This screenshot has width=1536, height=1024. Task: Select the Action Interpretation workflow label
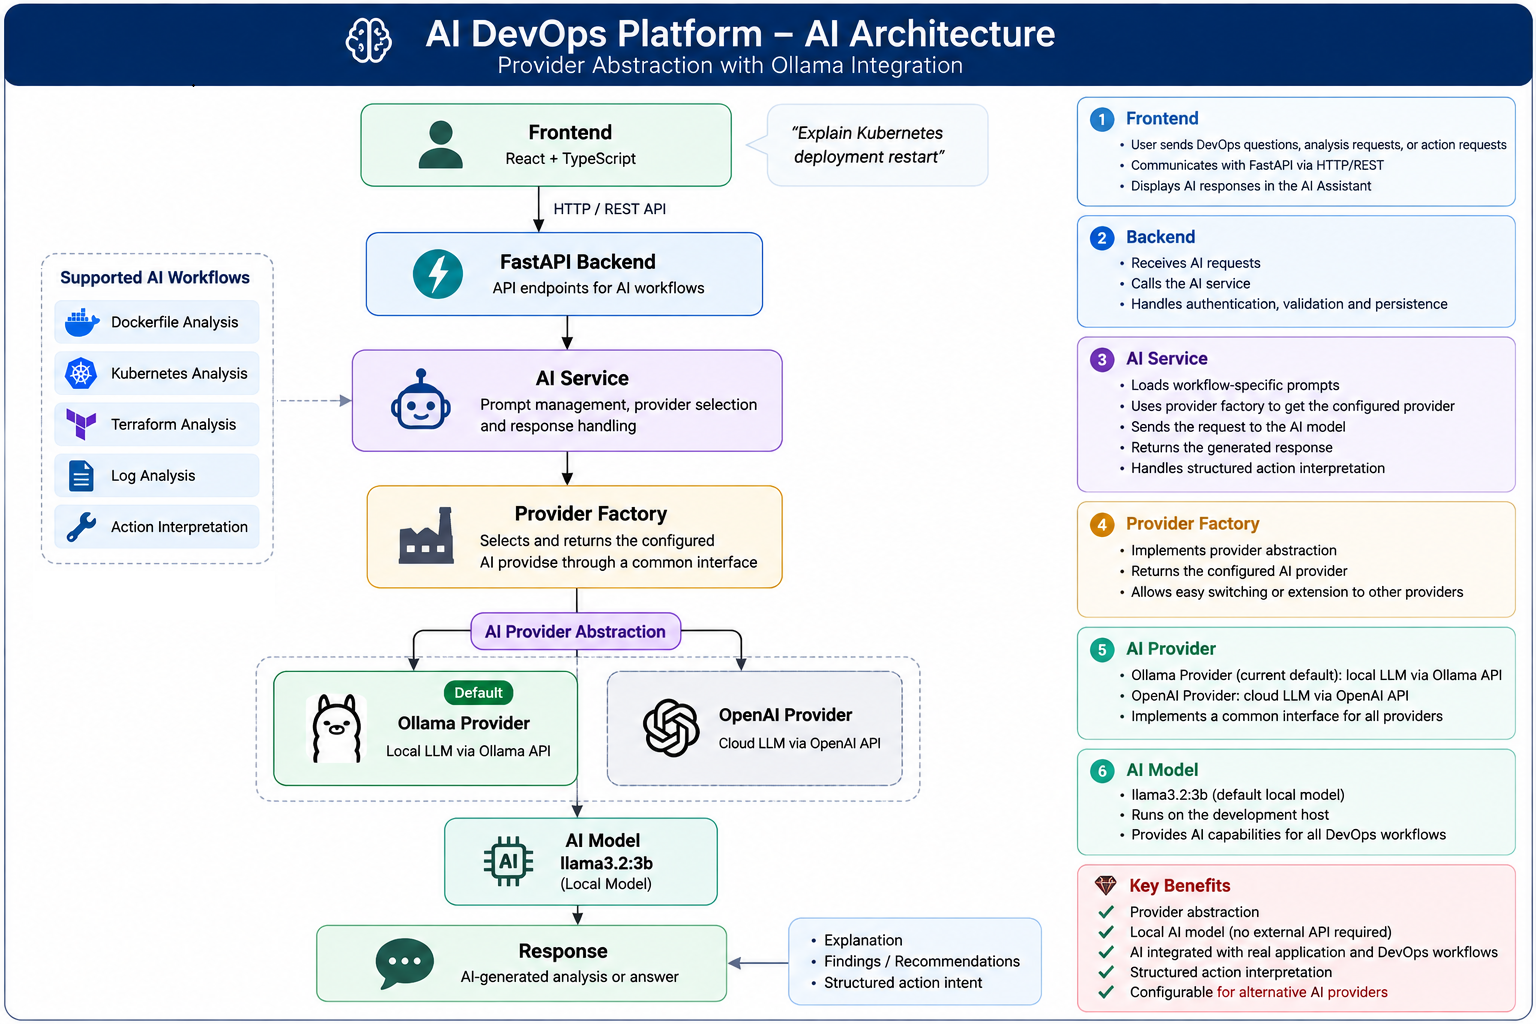click(179, 527)
